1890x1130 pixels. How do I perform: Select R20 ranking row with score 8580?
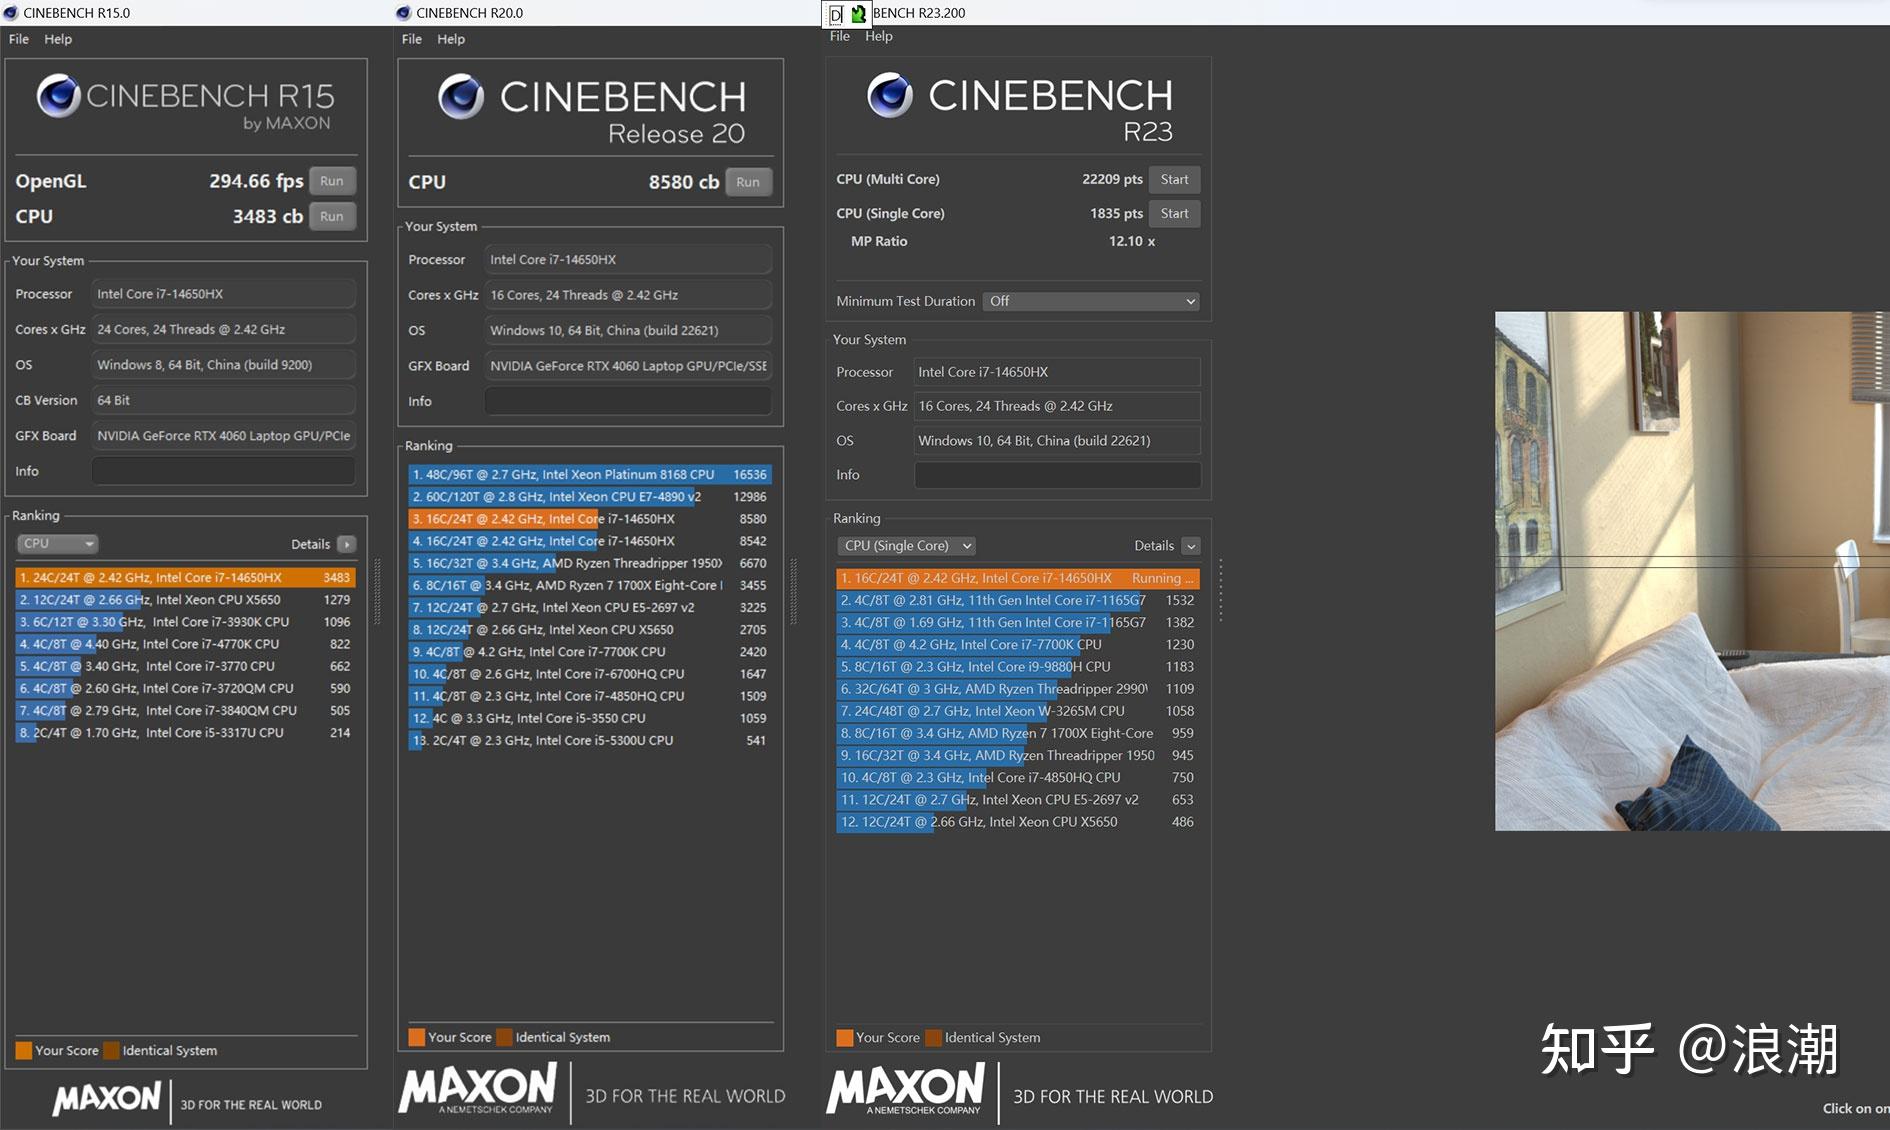point(590,519)
